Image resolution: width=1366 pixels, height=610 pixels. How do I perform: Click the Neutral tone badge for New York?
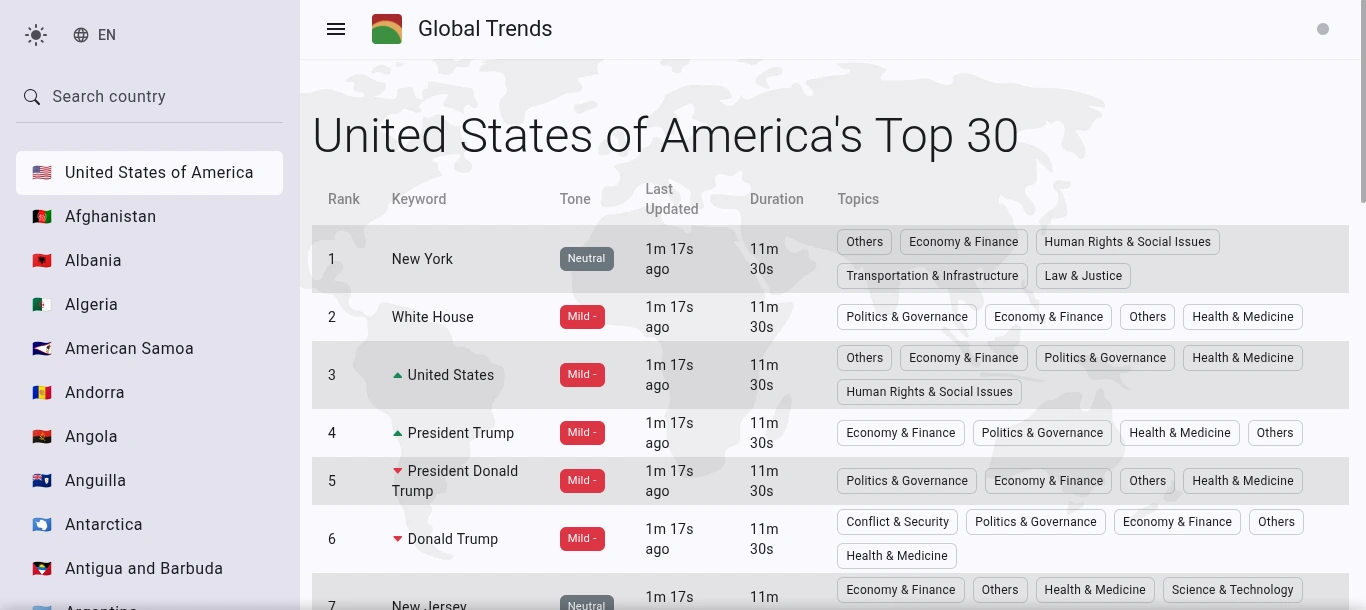587,259
